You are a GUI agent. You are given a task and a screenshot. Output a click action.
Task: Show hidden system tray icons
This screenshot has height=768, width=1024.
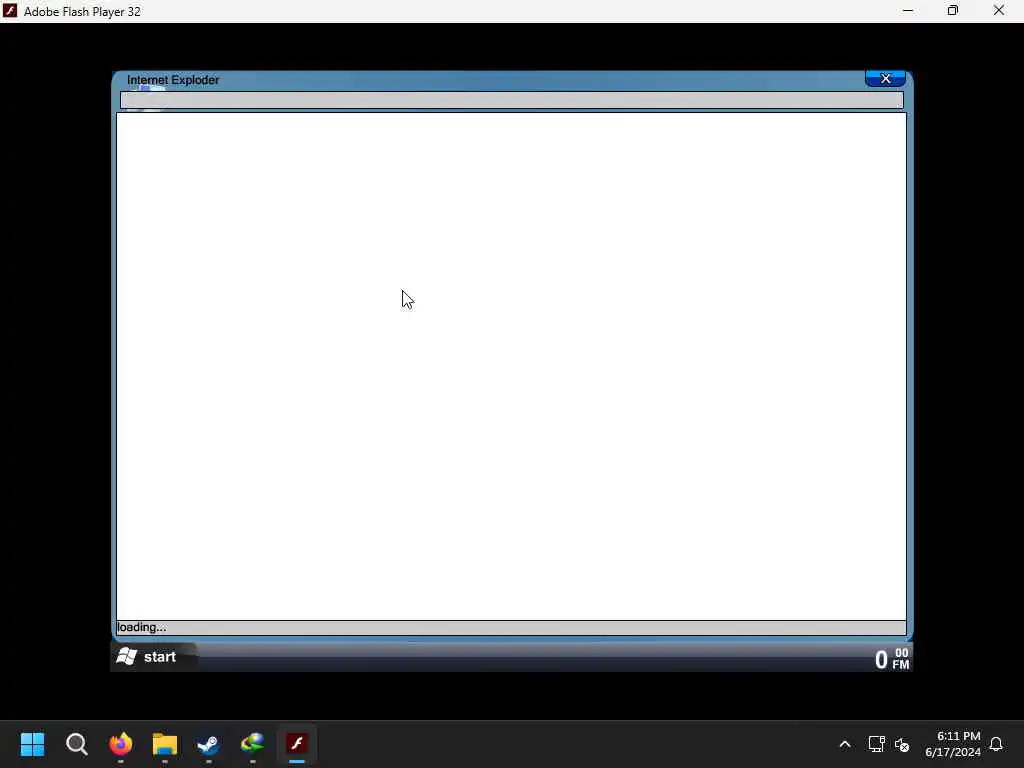click(844, 744)
